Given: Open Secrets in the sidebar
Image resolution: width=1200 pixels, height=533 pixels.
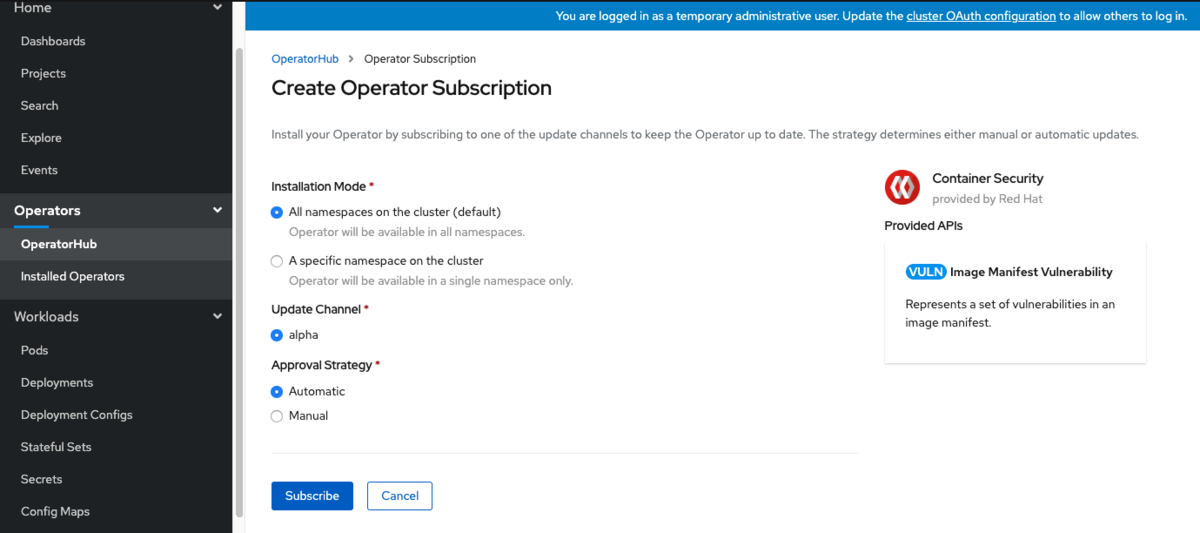Looking at the screenshot, I should (x=42, y=479).
